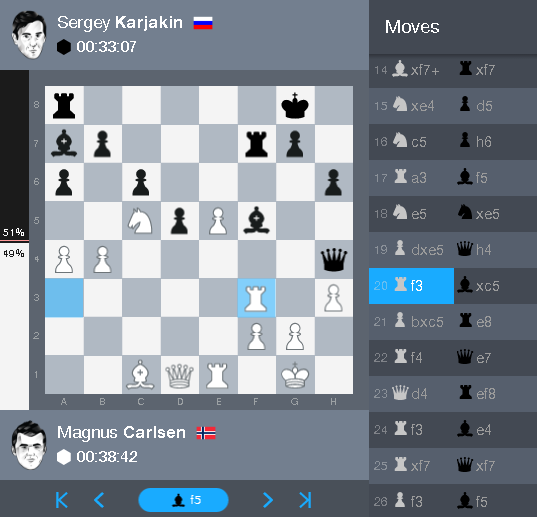Open Sergey Karjakin's player portrait
Viewport: 537px width, 517px height.
pos(29,35)
